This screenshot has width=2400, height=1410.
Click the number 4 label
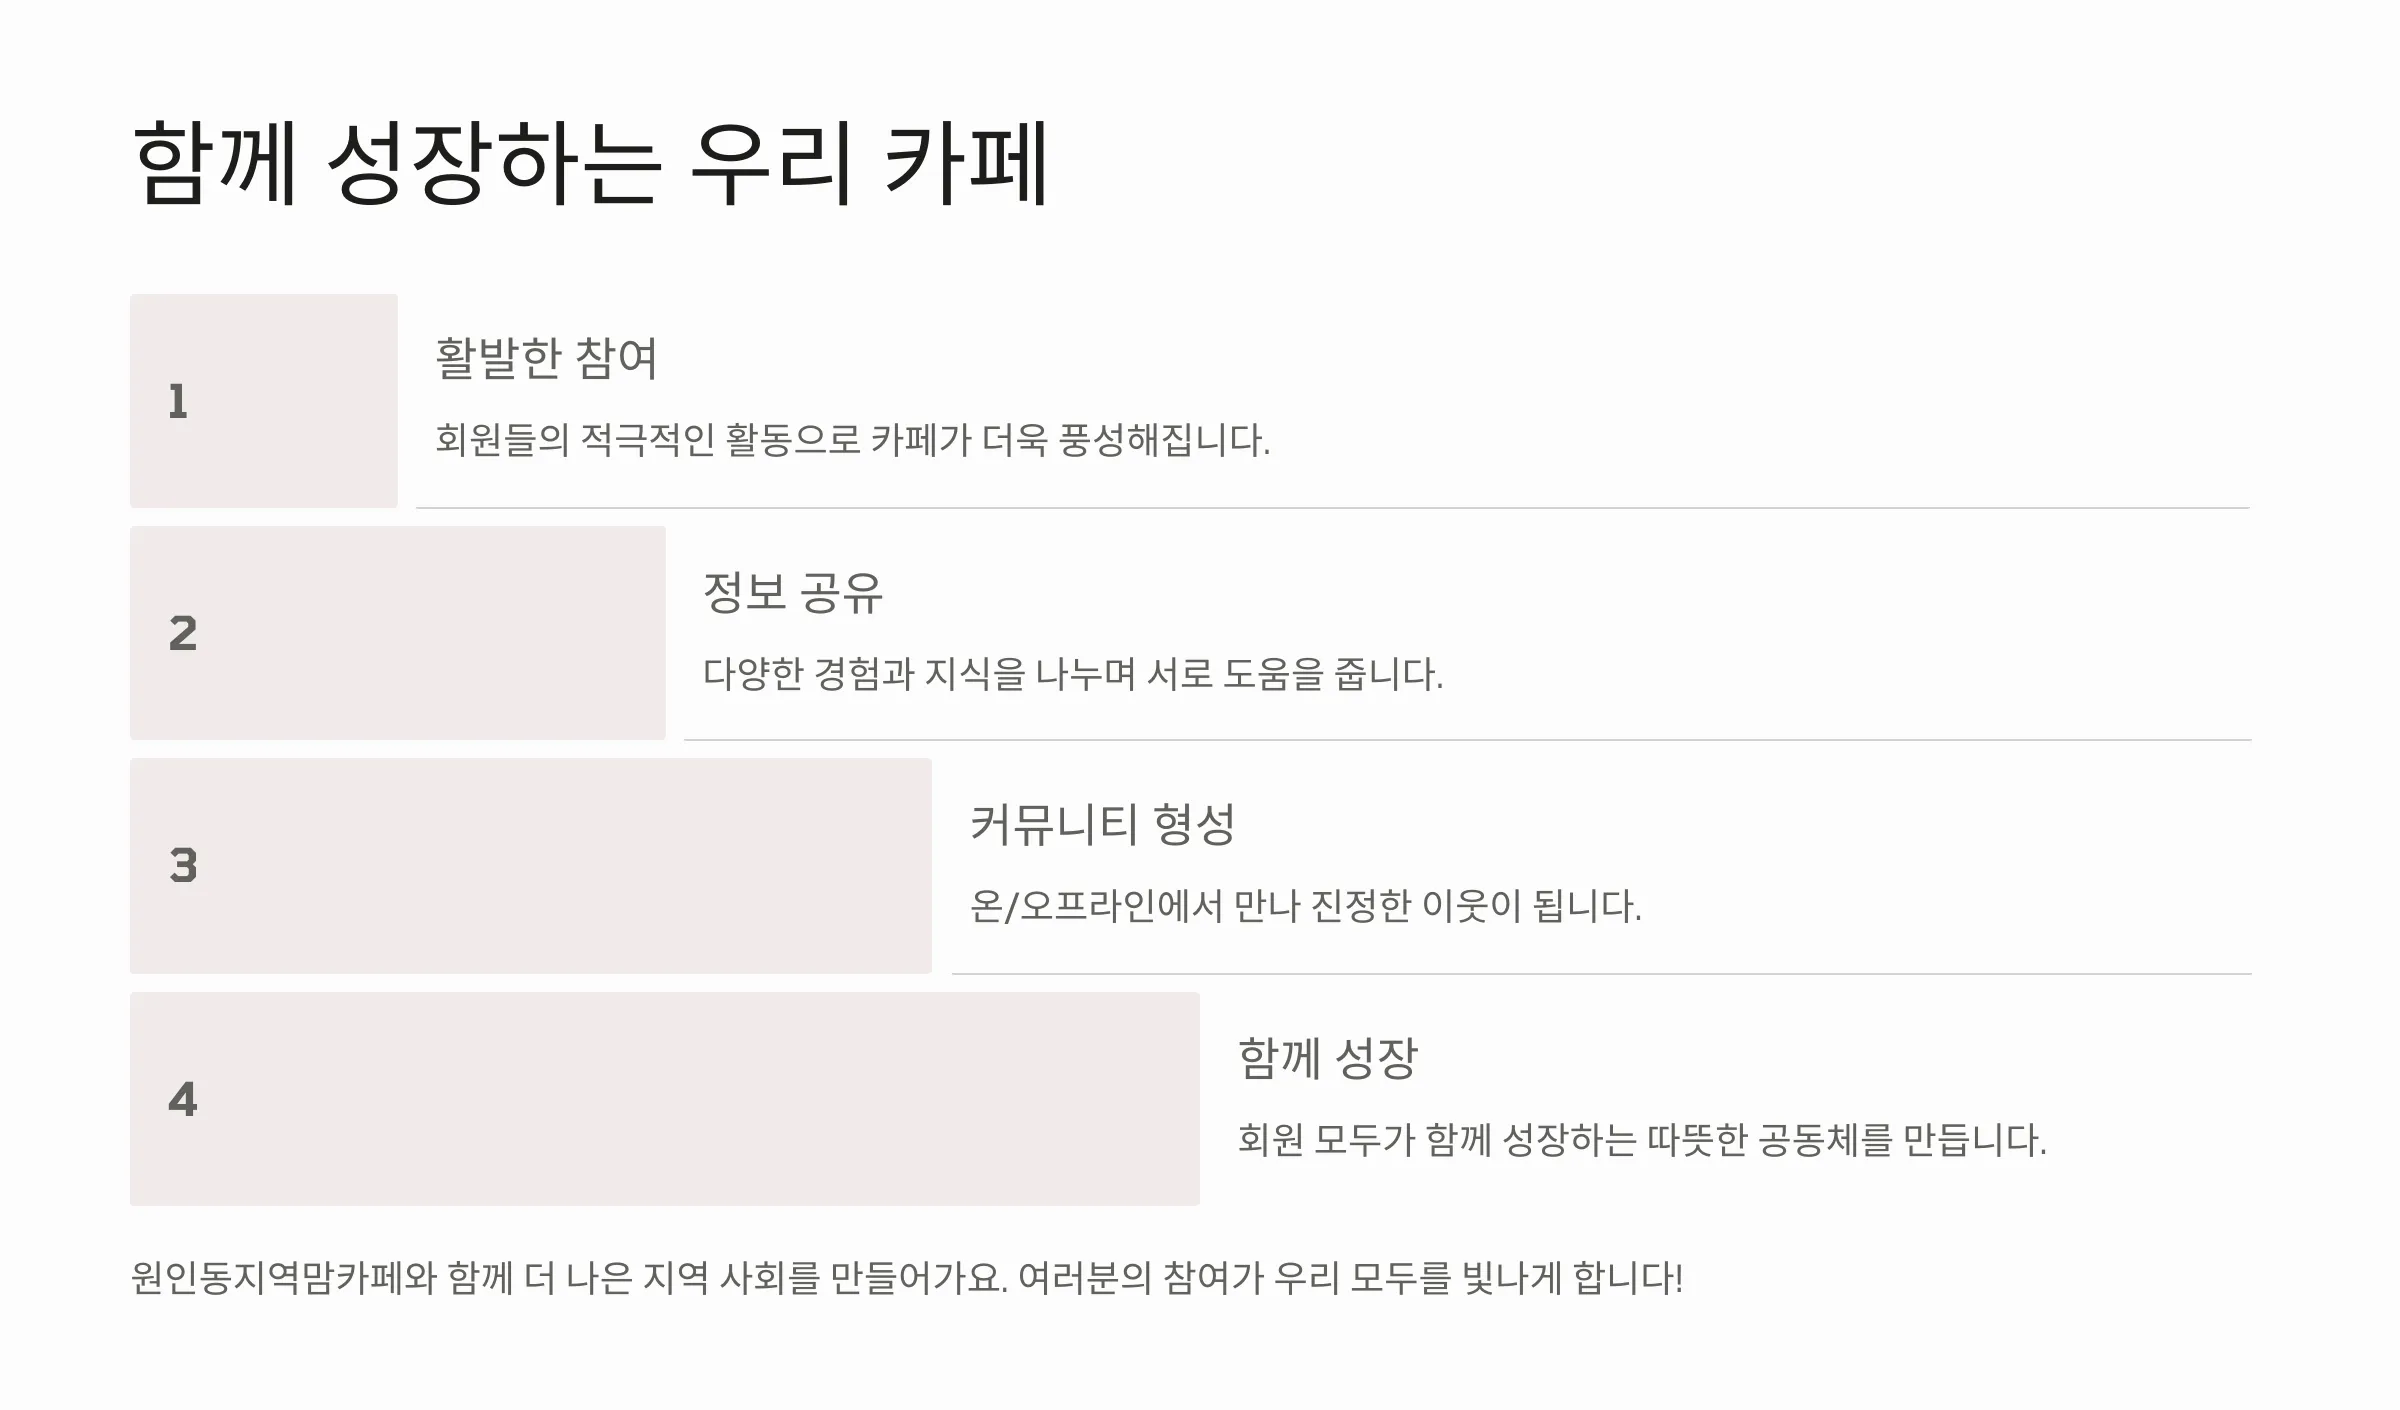coord(183,1100)
